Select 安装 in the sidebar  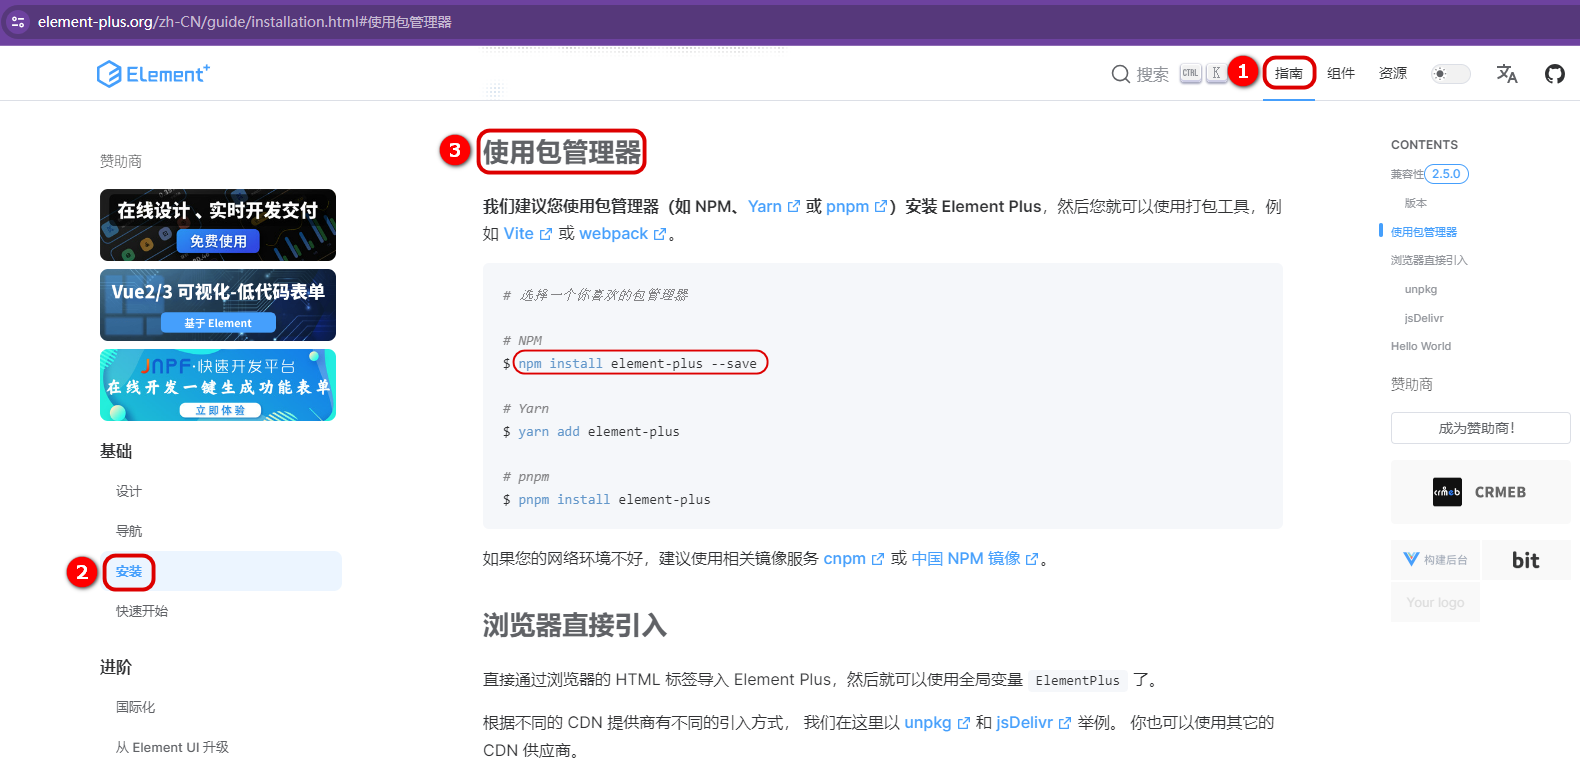129,571
